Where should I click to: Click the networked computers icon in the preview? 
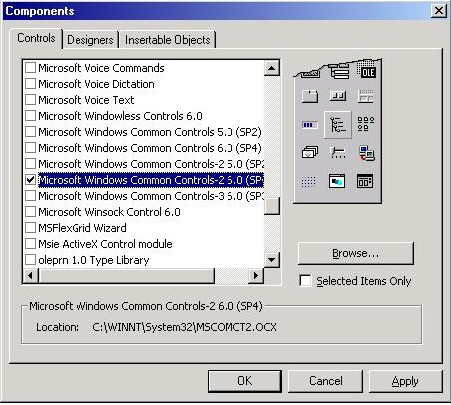tap(367, 153)
